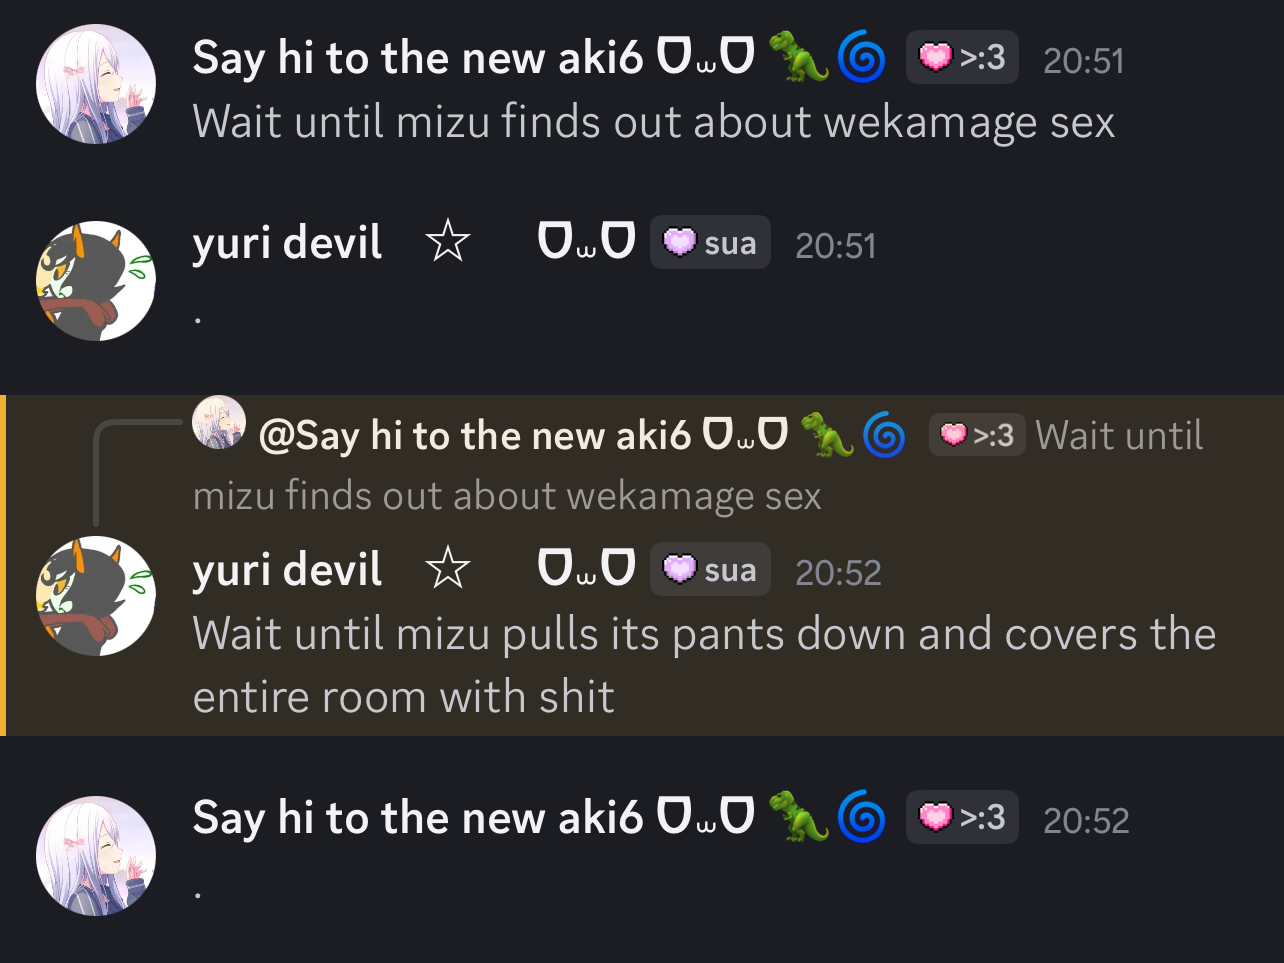Open the small avatar in the reply preview

pos(219,422)
